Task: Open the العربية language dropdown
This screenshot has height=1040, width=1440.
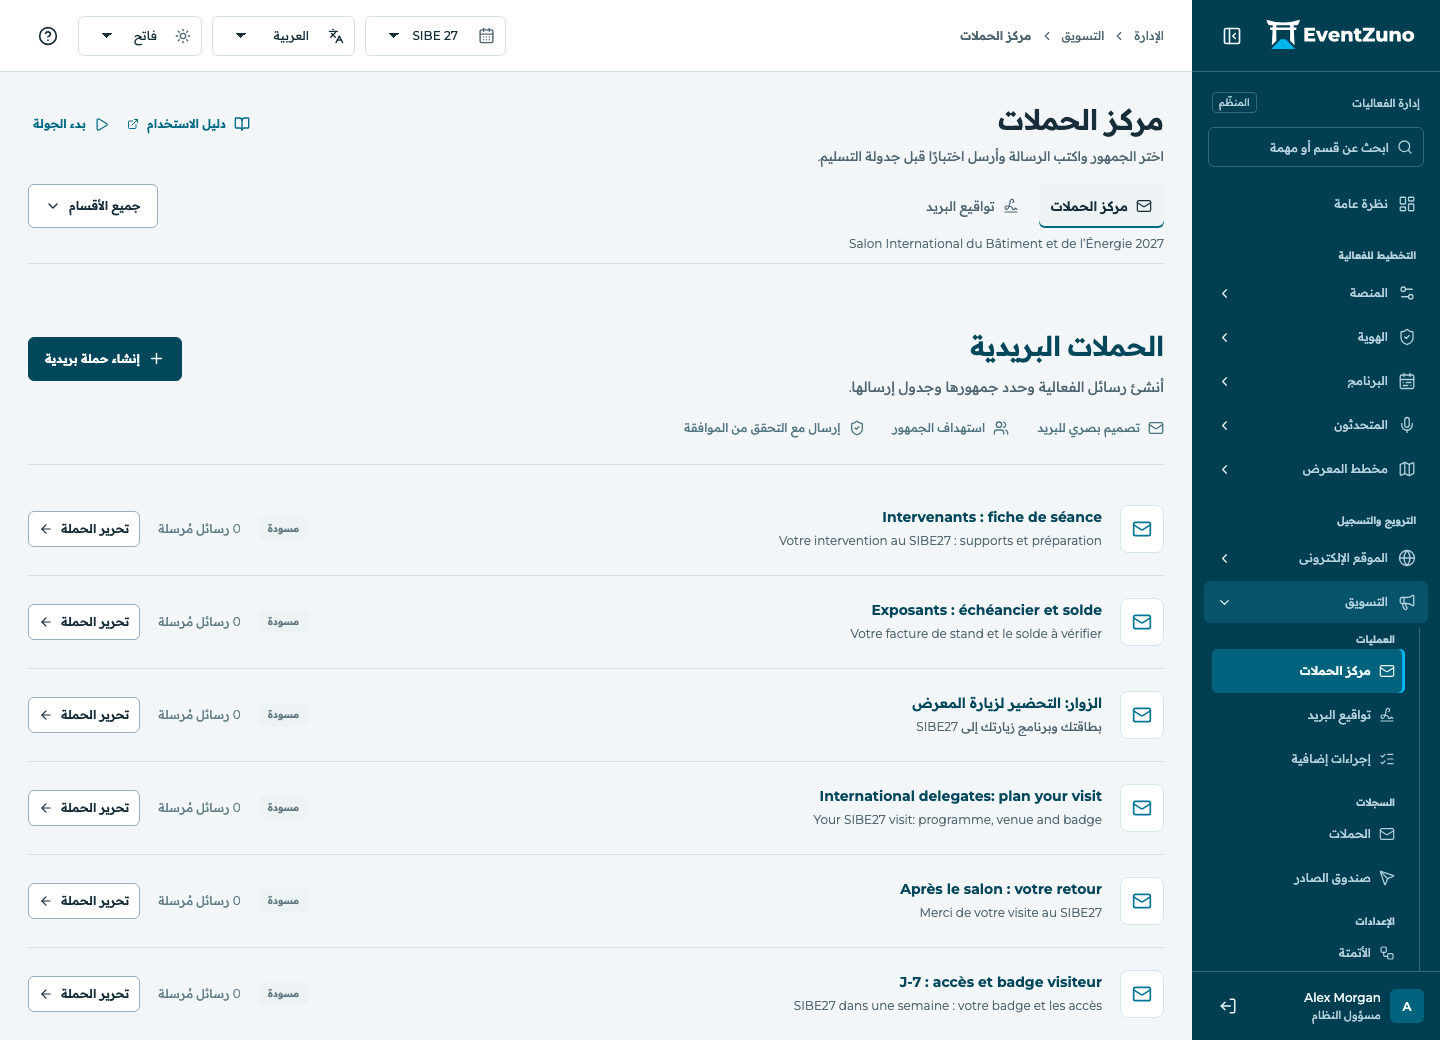Action: coord(283,36)
